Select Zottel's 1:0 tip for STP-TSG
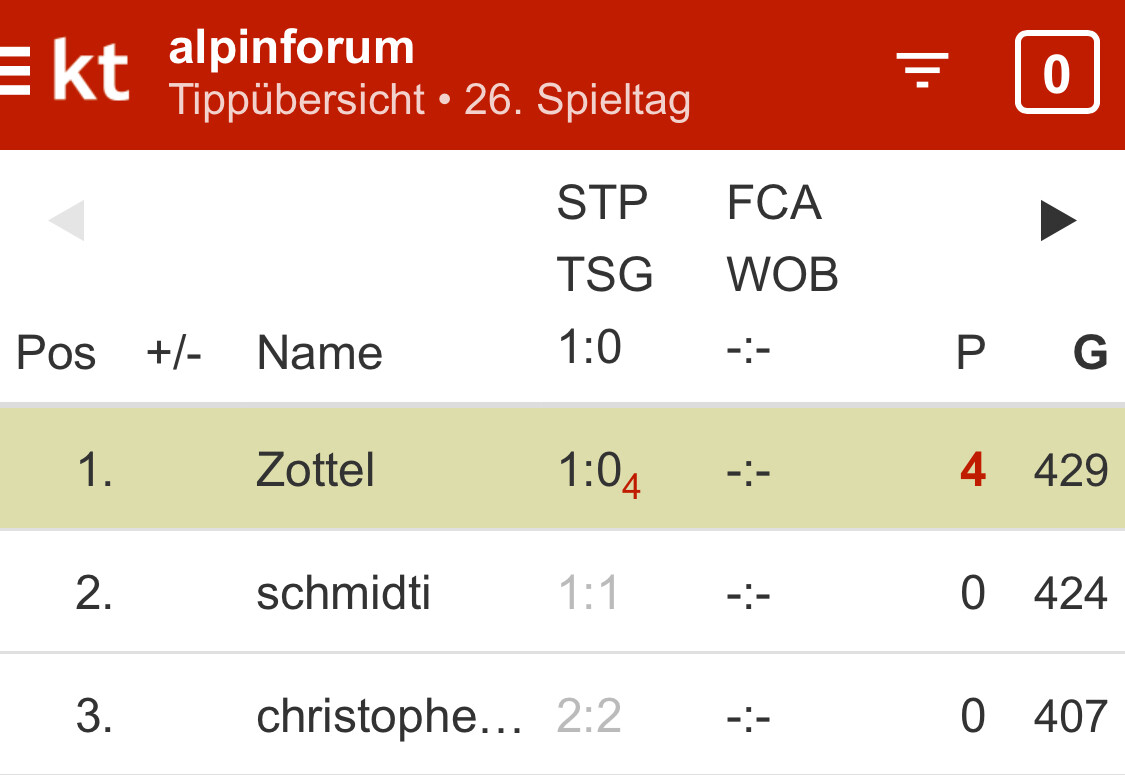Image resolution: width=1125 pixels, height=775 pixels. [590, 470]
